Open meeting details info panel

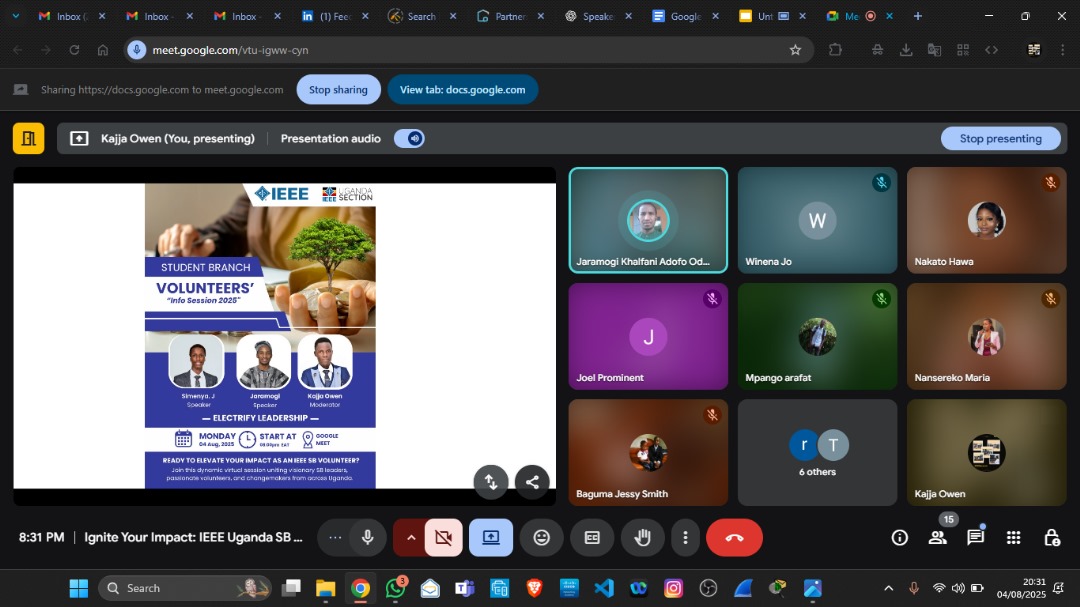900,537
